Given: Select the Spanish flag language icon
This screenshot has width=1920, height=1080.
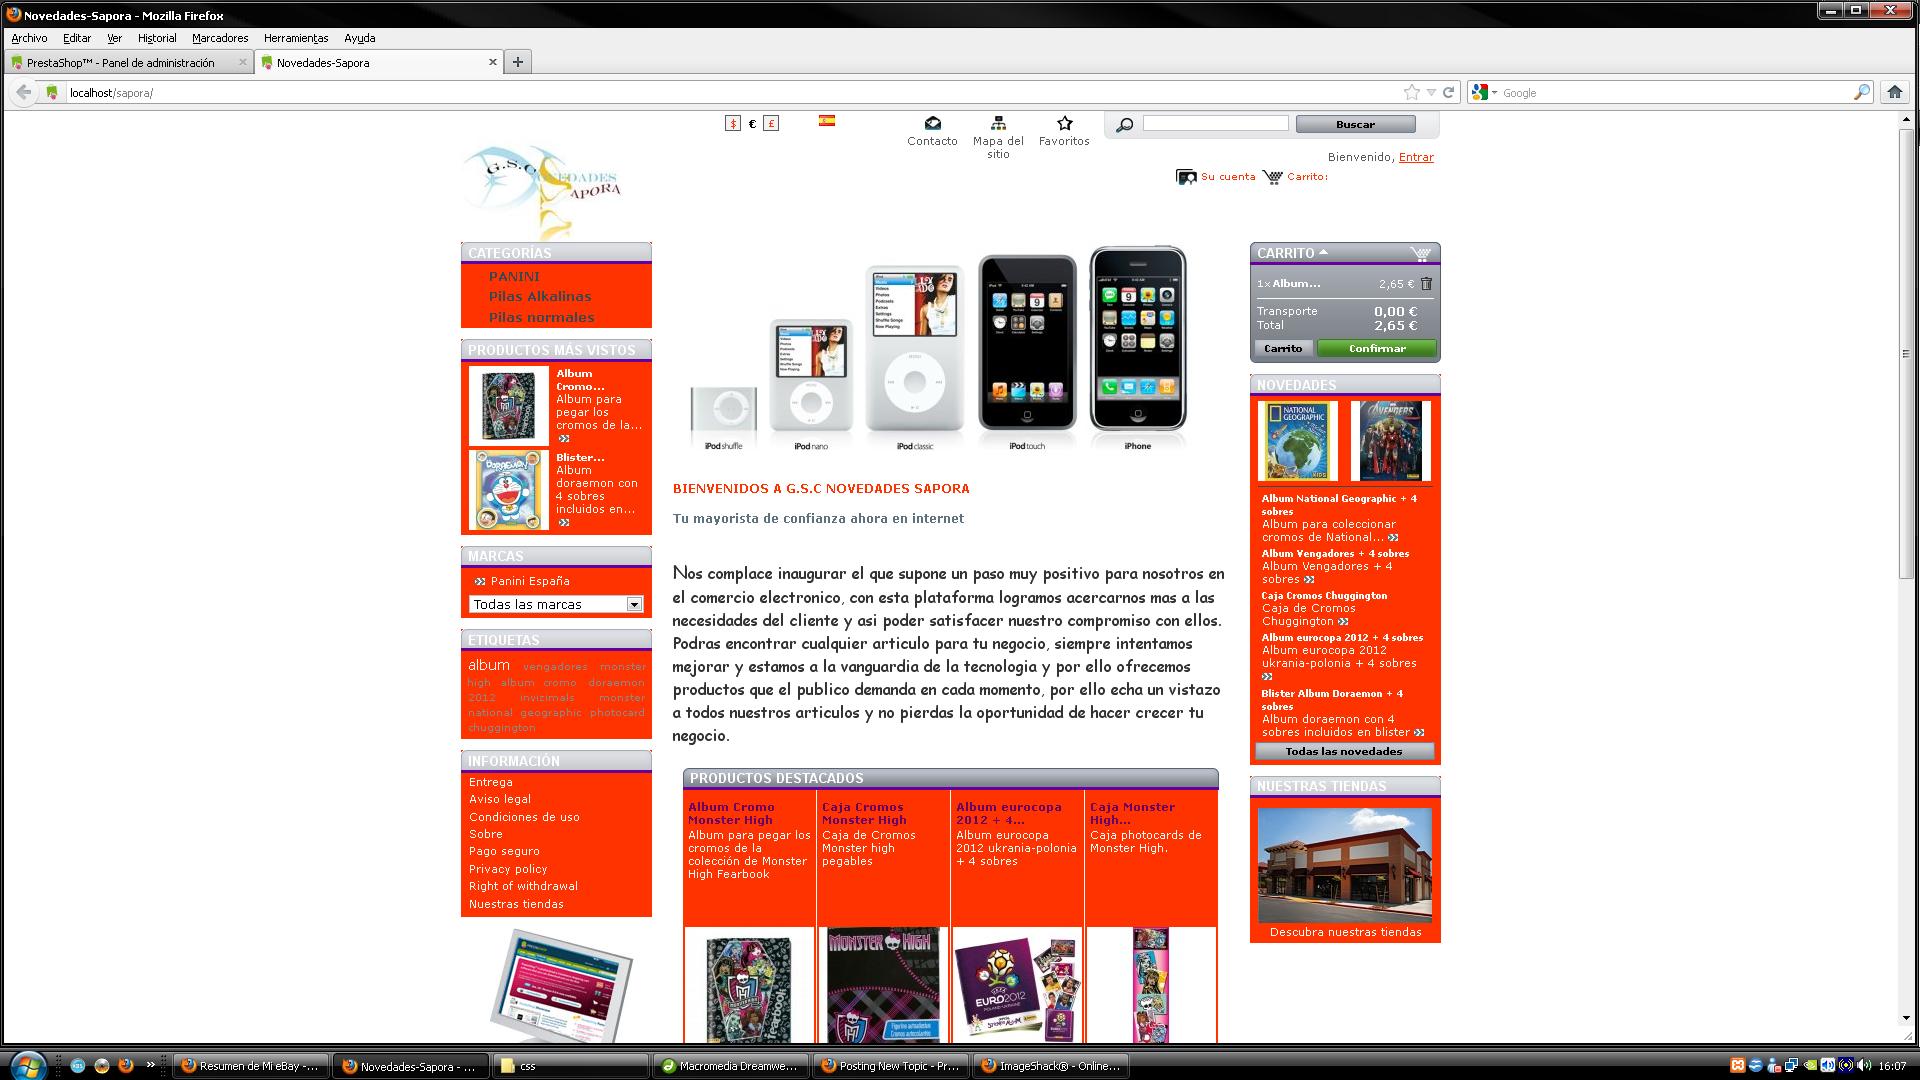Looking at the screenshot, I should coord(827,121).
